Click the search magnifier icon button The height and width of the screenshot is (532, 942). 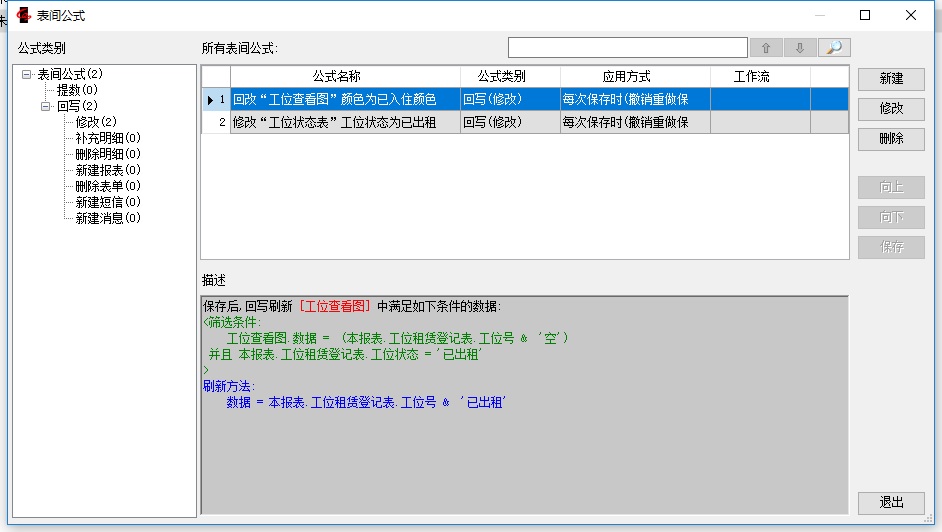(x=833, y=48)
